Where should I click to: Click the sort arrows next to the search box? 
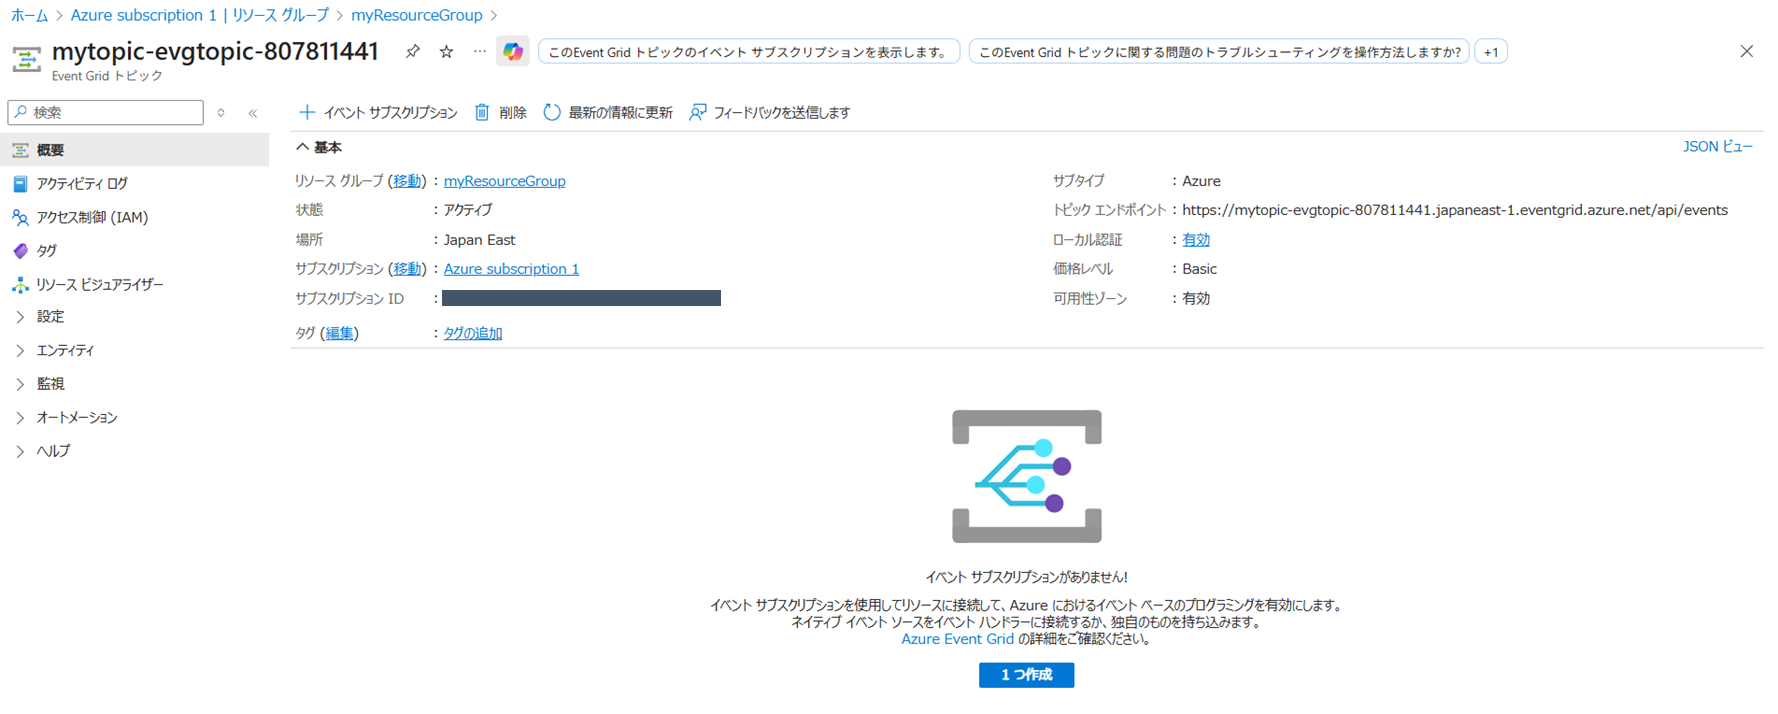(x=221, y=113)
